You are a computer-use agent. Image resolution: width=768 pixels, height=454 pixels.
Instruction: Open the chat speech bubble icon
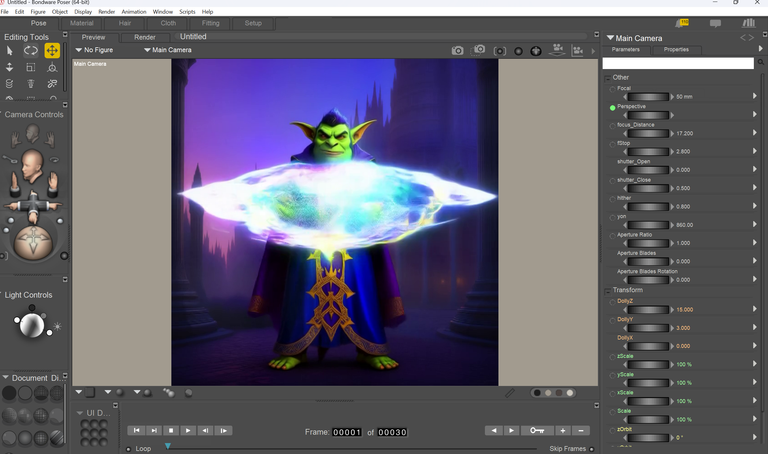(x=715, y=24)
